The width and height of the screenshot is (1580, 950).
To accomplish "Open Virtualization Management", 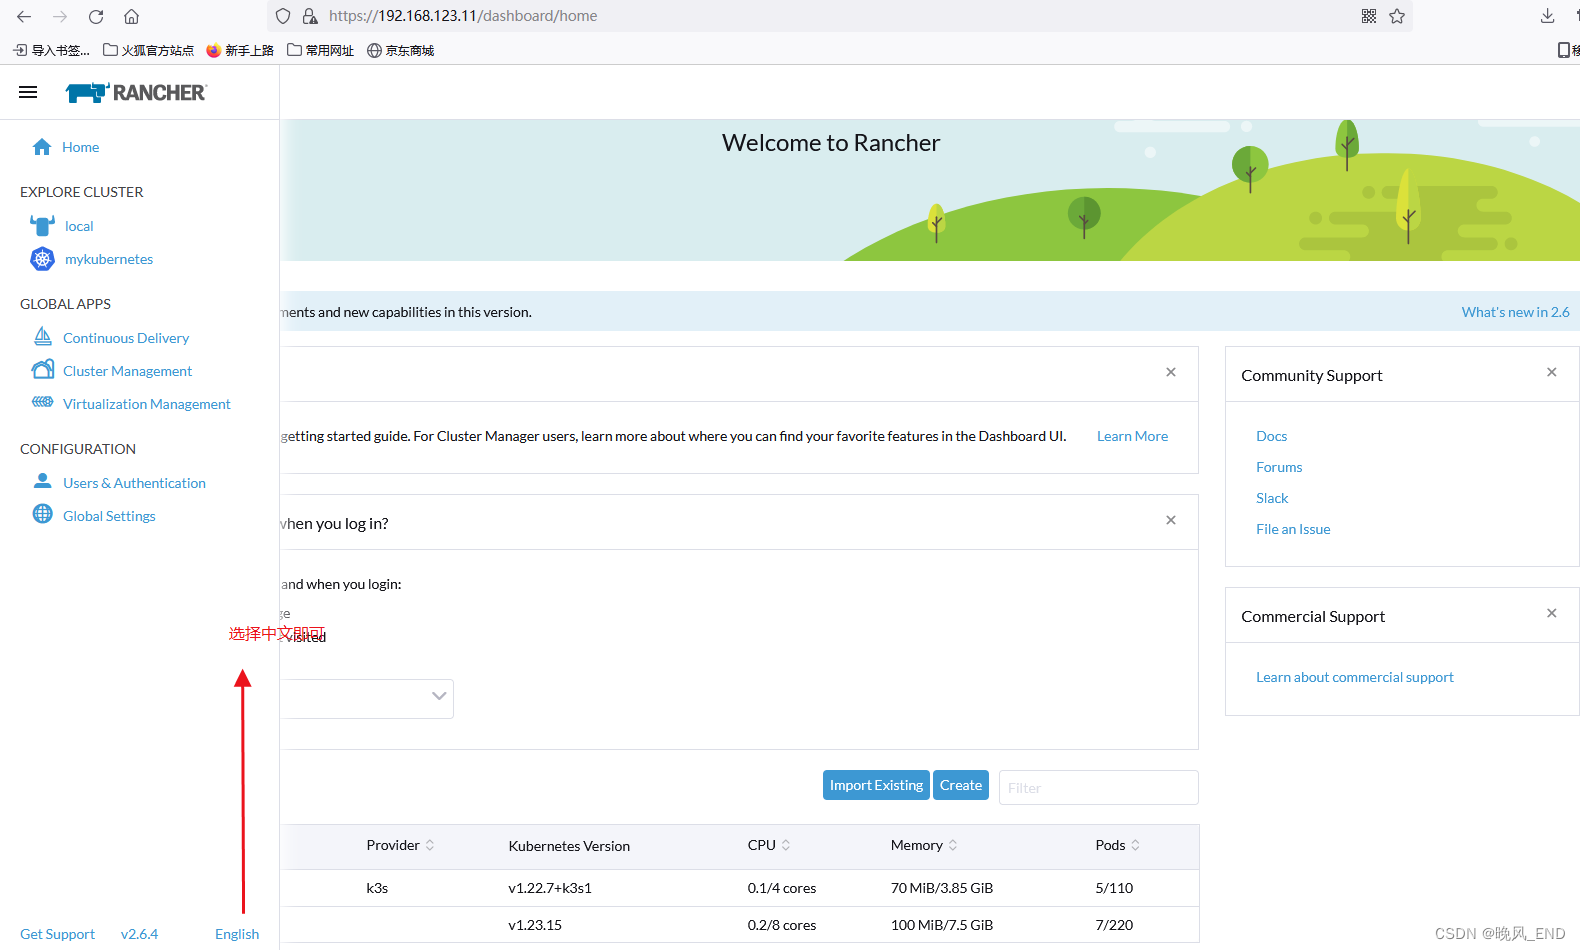I will click(147, 404).
